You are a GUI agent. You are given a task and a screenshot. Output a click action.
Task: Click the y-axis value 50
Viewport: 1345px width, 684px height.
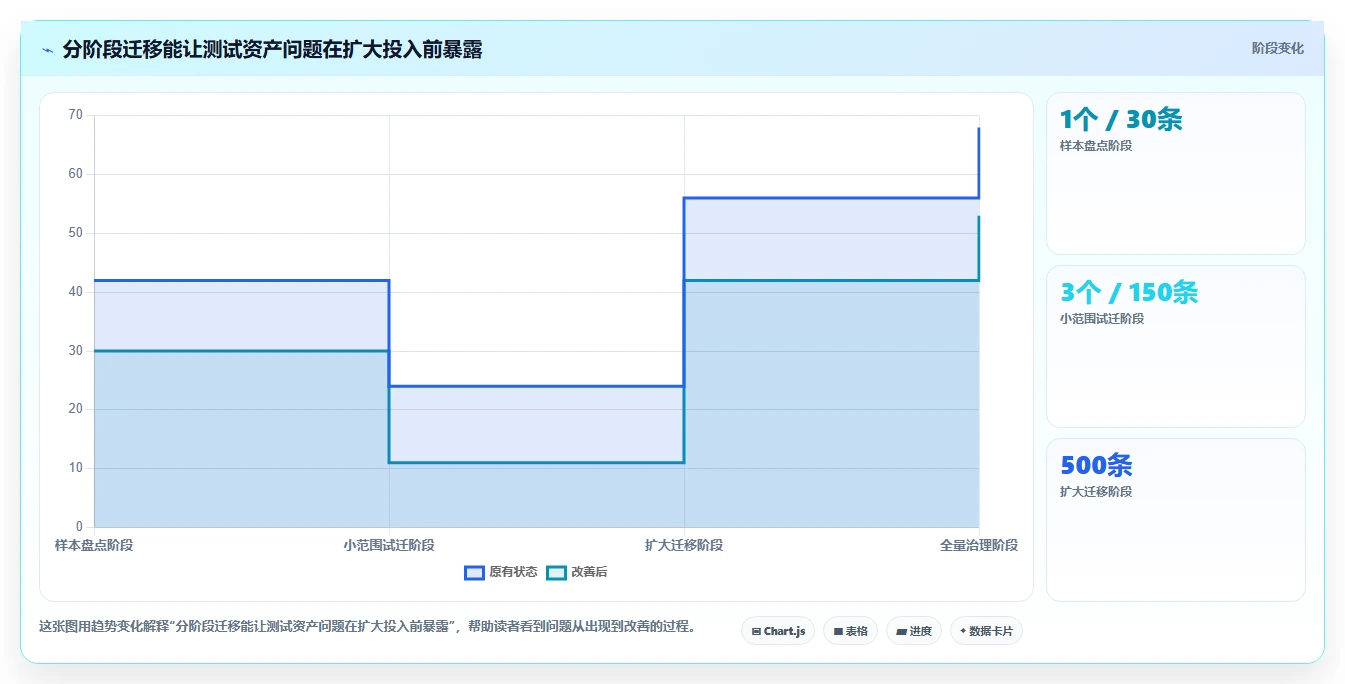[76, 233]
